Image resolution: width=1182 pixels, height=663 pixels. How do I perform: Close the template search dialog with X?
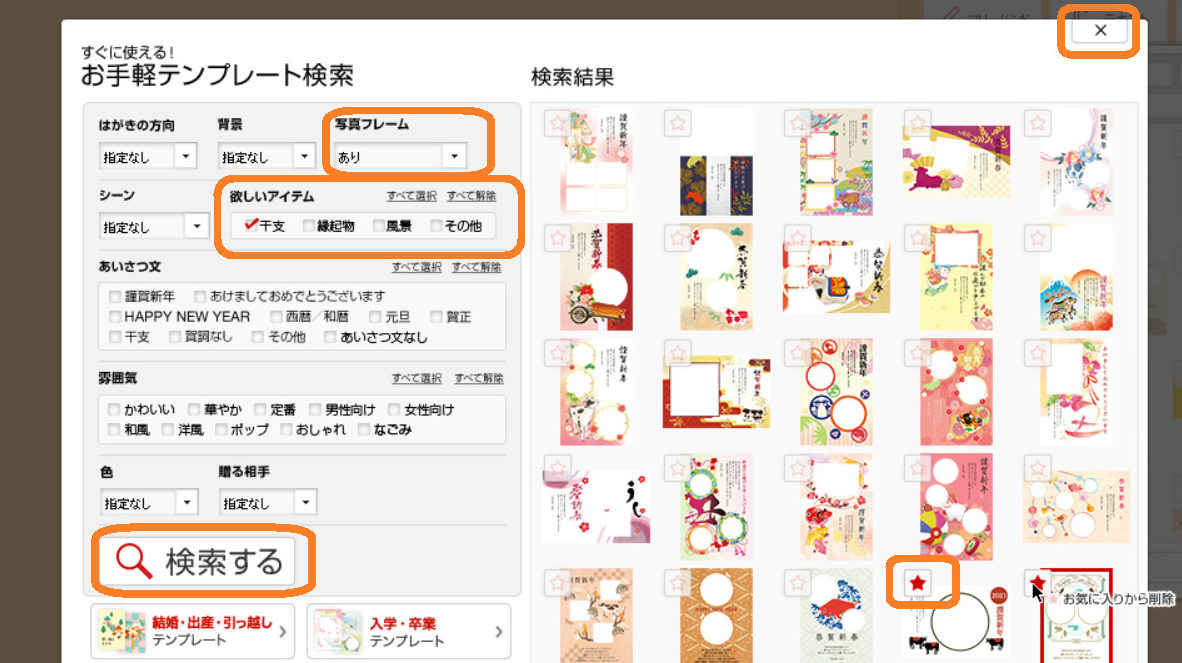coord(1100,30)
